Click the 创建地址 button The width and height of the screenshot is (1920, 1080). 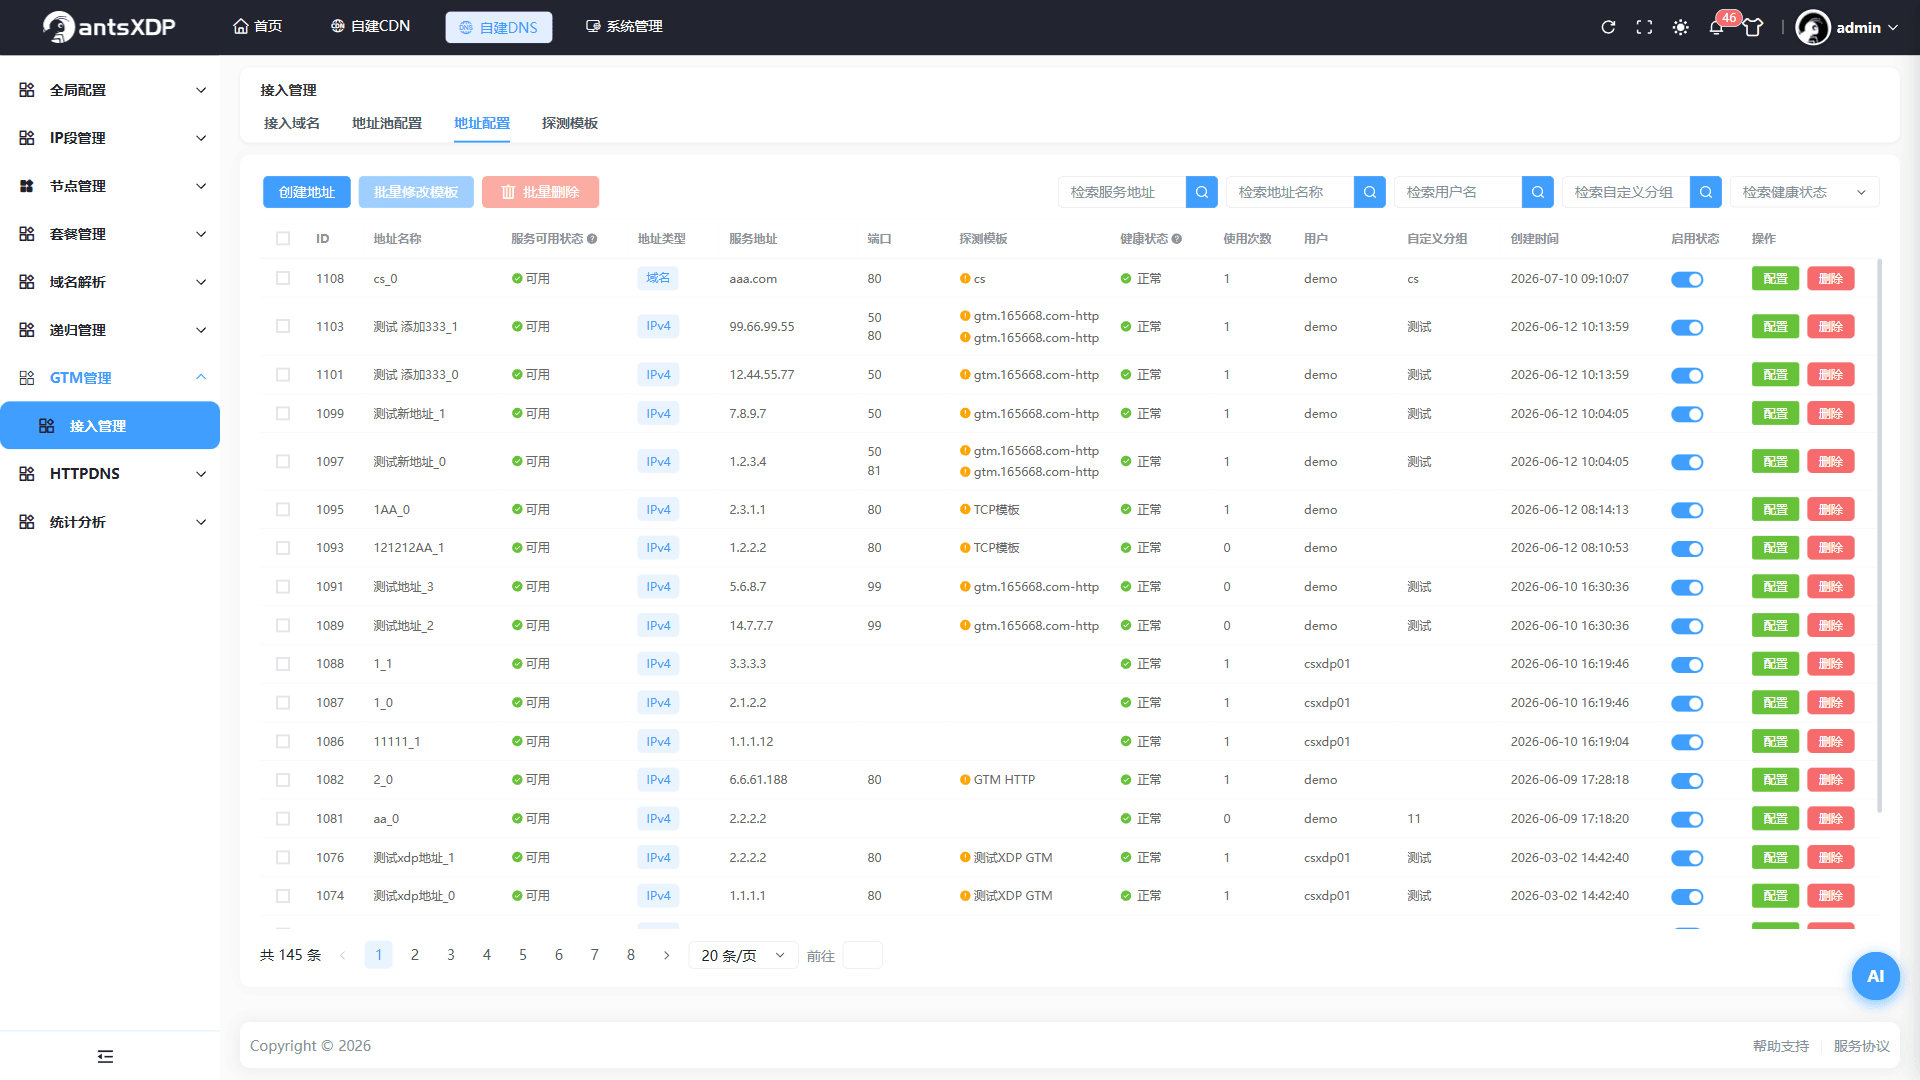tap(307, 192)
